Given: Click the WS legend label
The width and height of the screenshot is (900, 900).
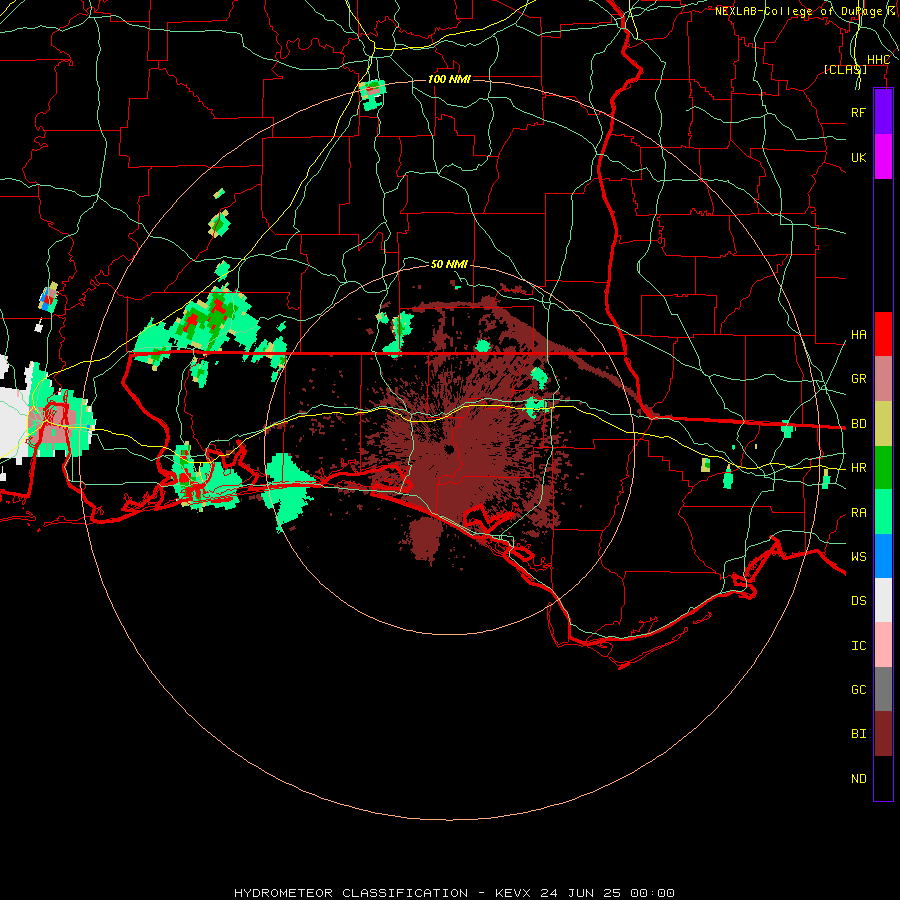Looking at the screenshot, I should [858, 556].
